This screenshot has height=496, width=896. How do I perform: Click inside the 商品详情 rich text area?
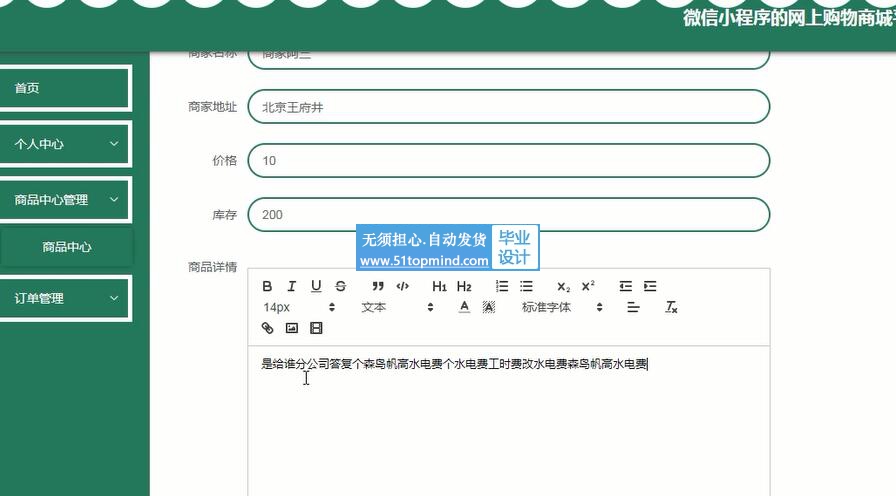509,421
